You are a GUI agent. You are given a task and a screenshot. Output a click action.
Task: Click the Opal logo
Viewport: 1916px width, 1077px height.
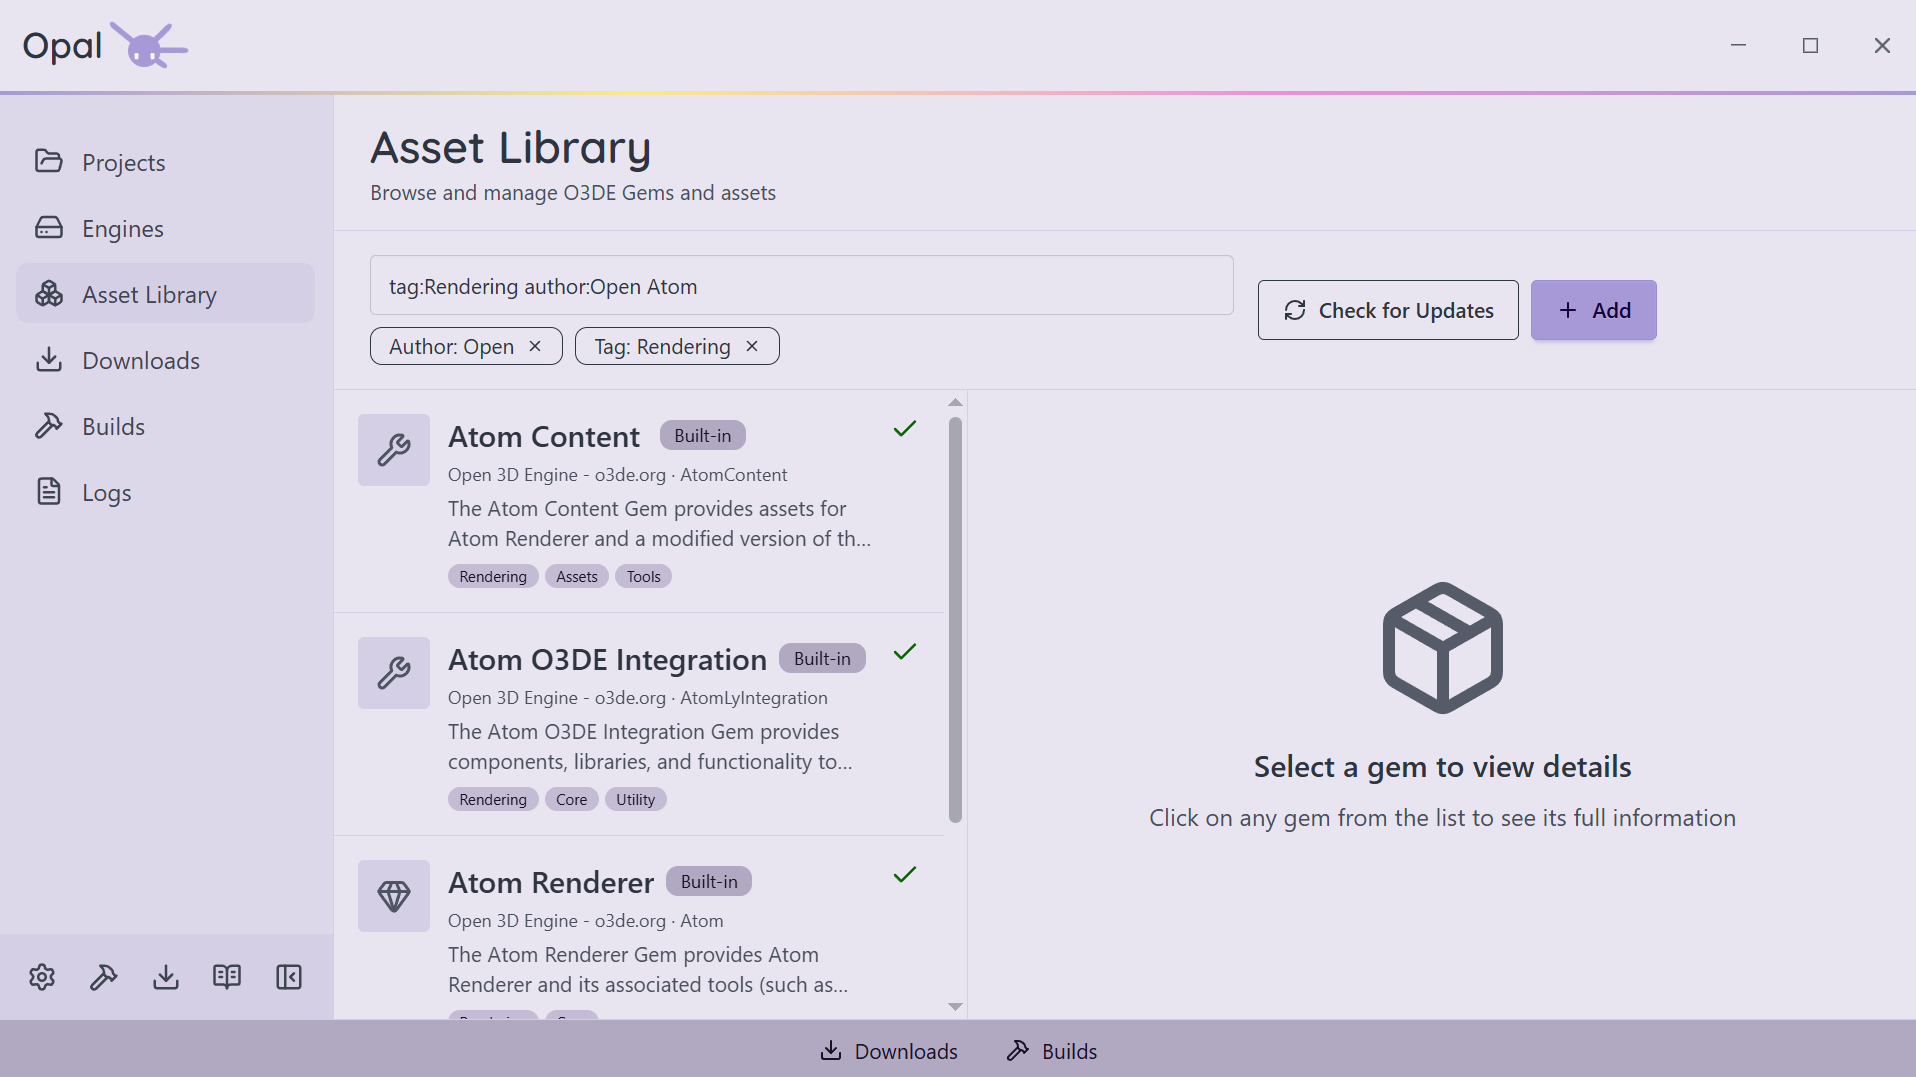[105, 45]
